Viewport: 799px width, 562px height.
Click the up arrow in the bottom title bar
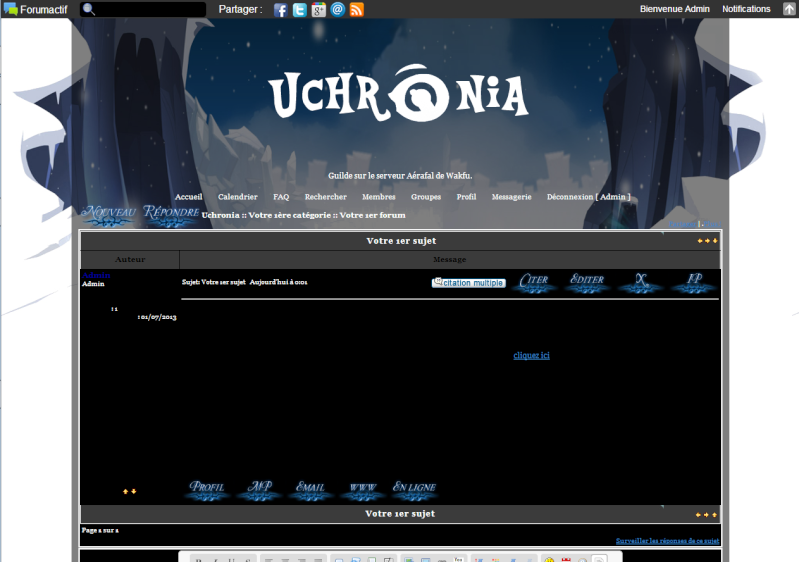[x=714, y=515]
